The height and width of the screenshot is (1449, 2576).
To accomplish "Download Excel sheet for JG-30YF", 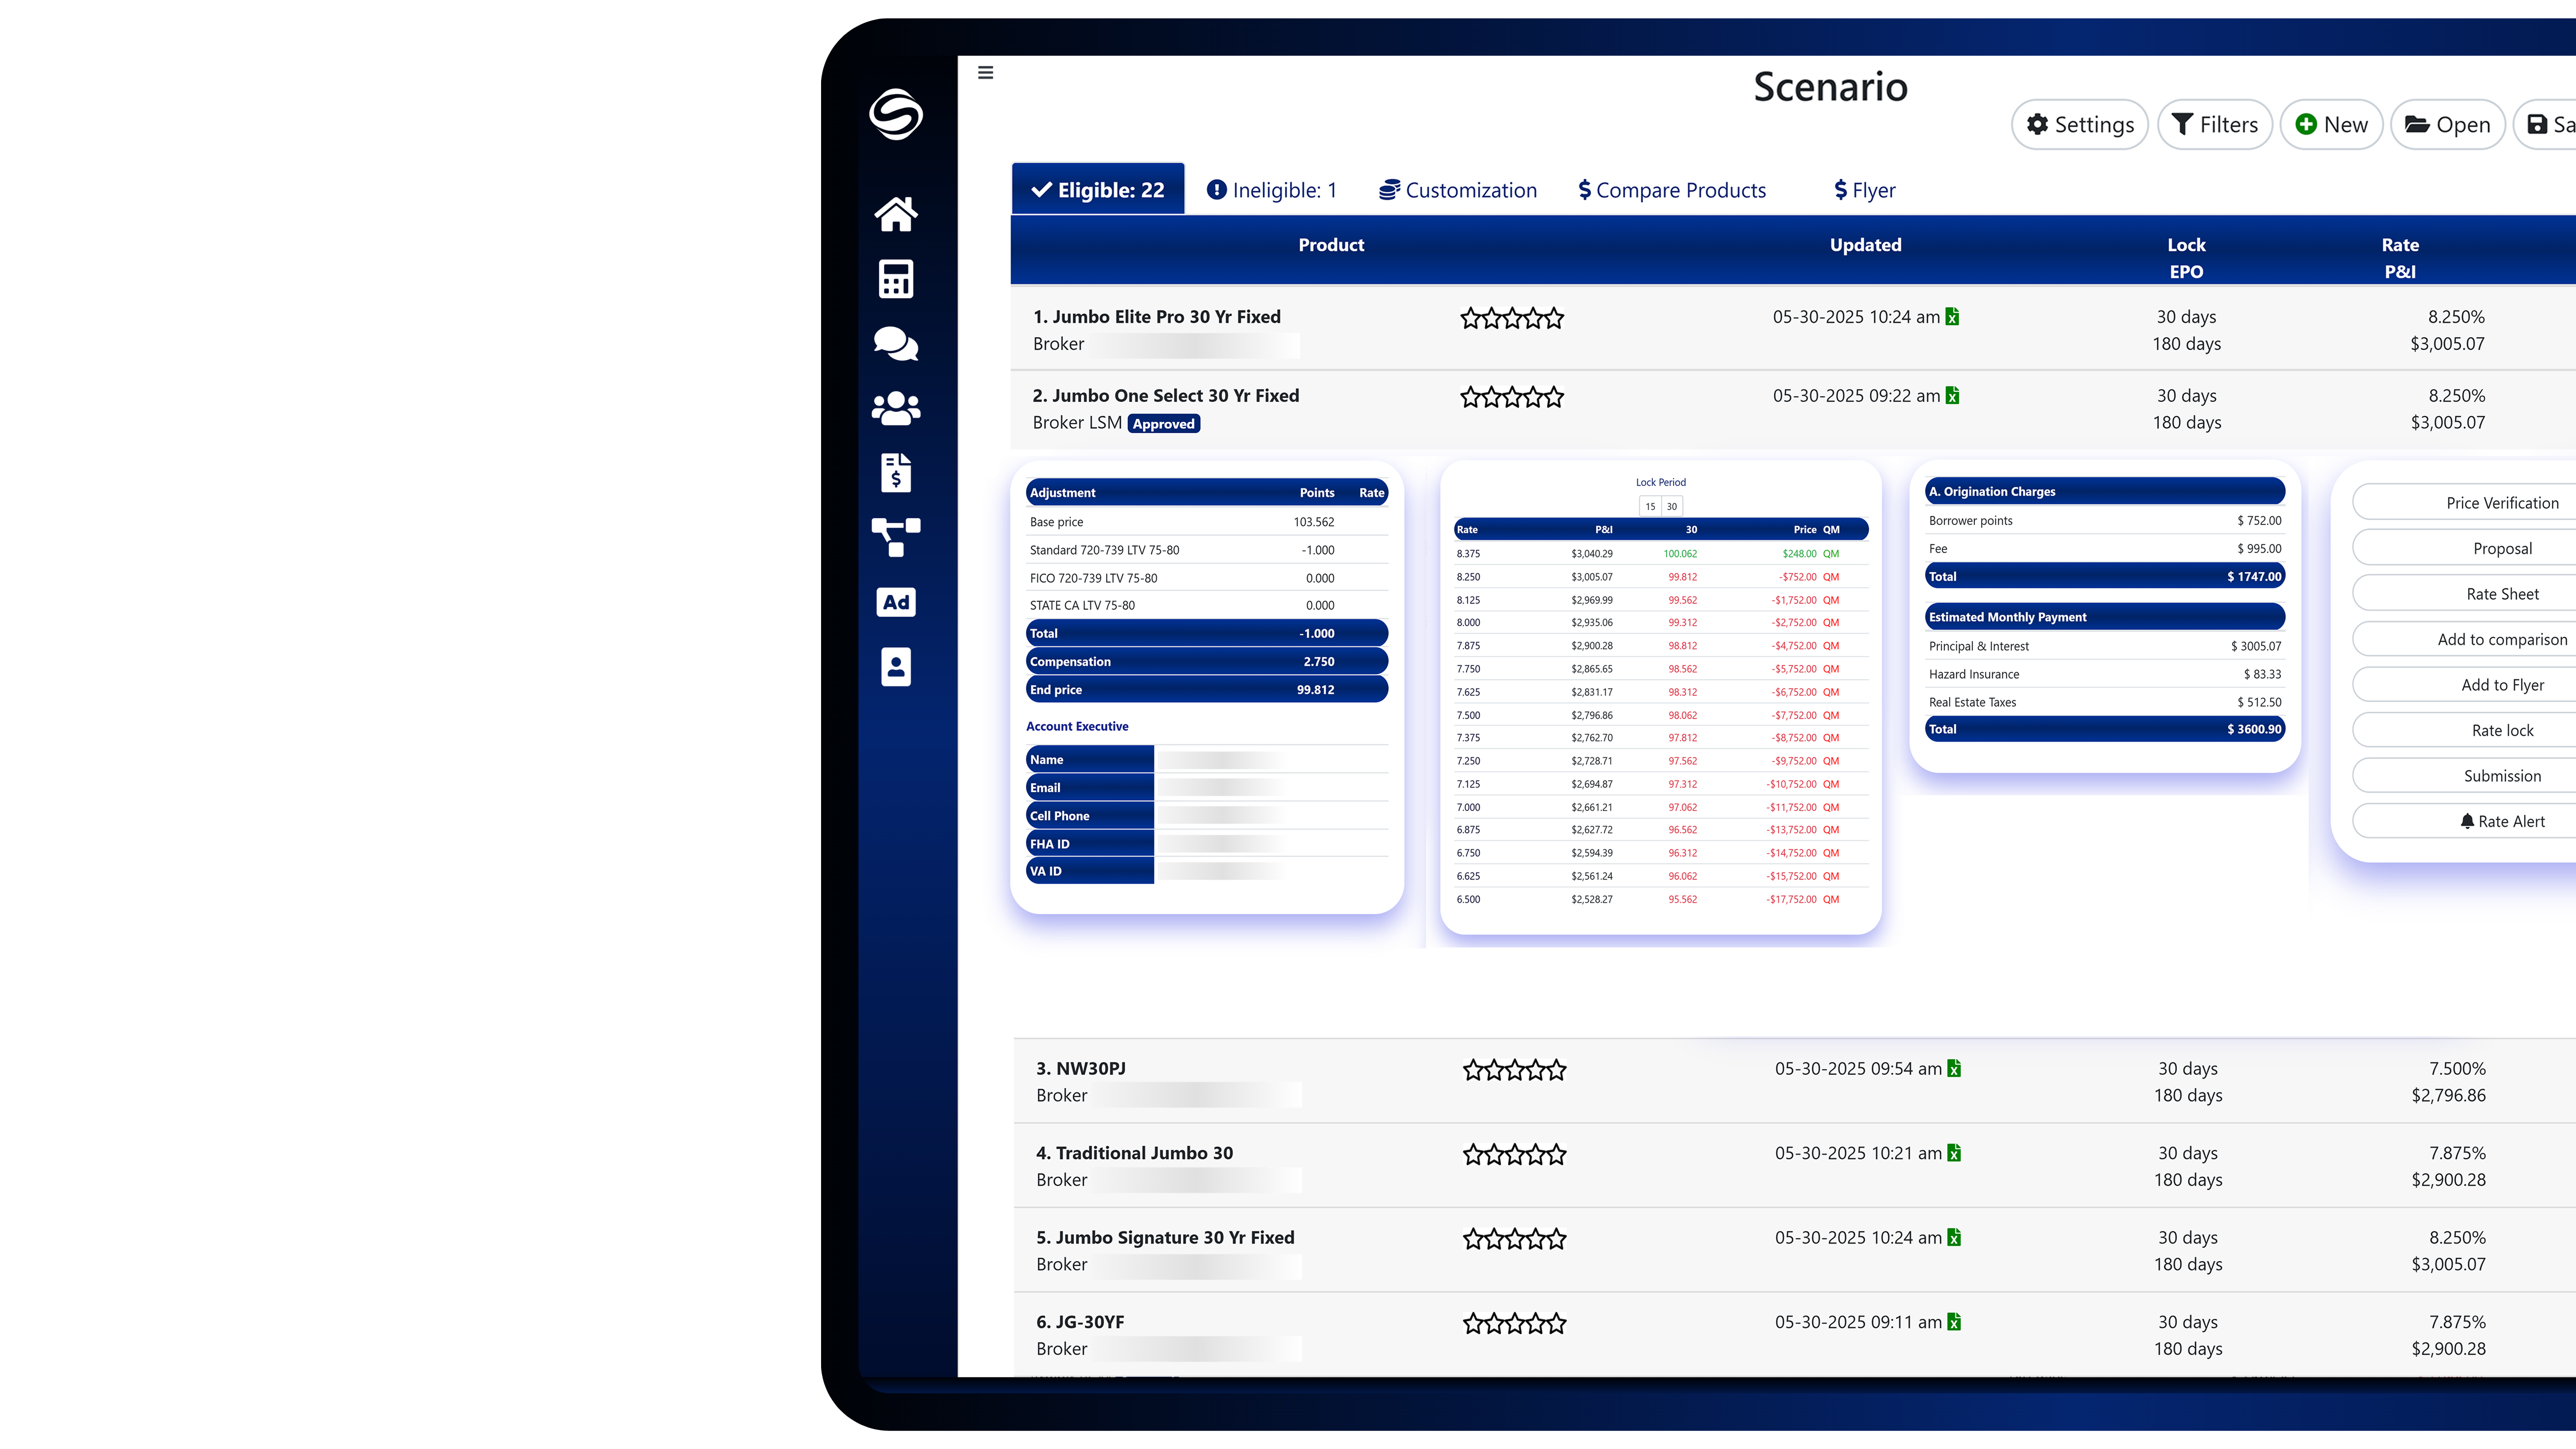I will tap(1954, 1322).
